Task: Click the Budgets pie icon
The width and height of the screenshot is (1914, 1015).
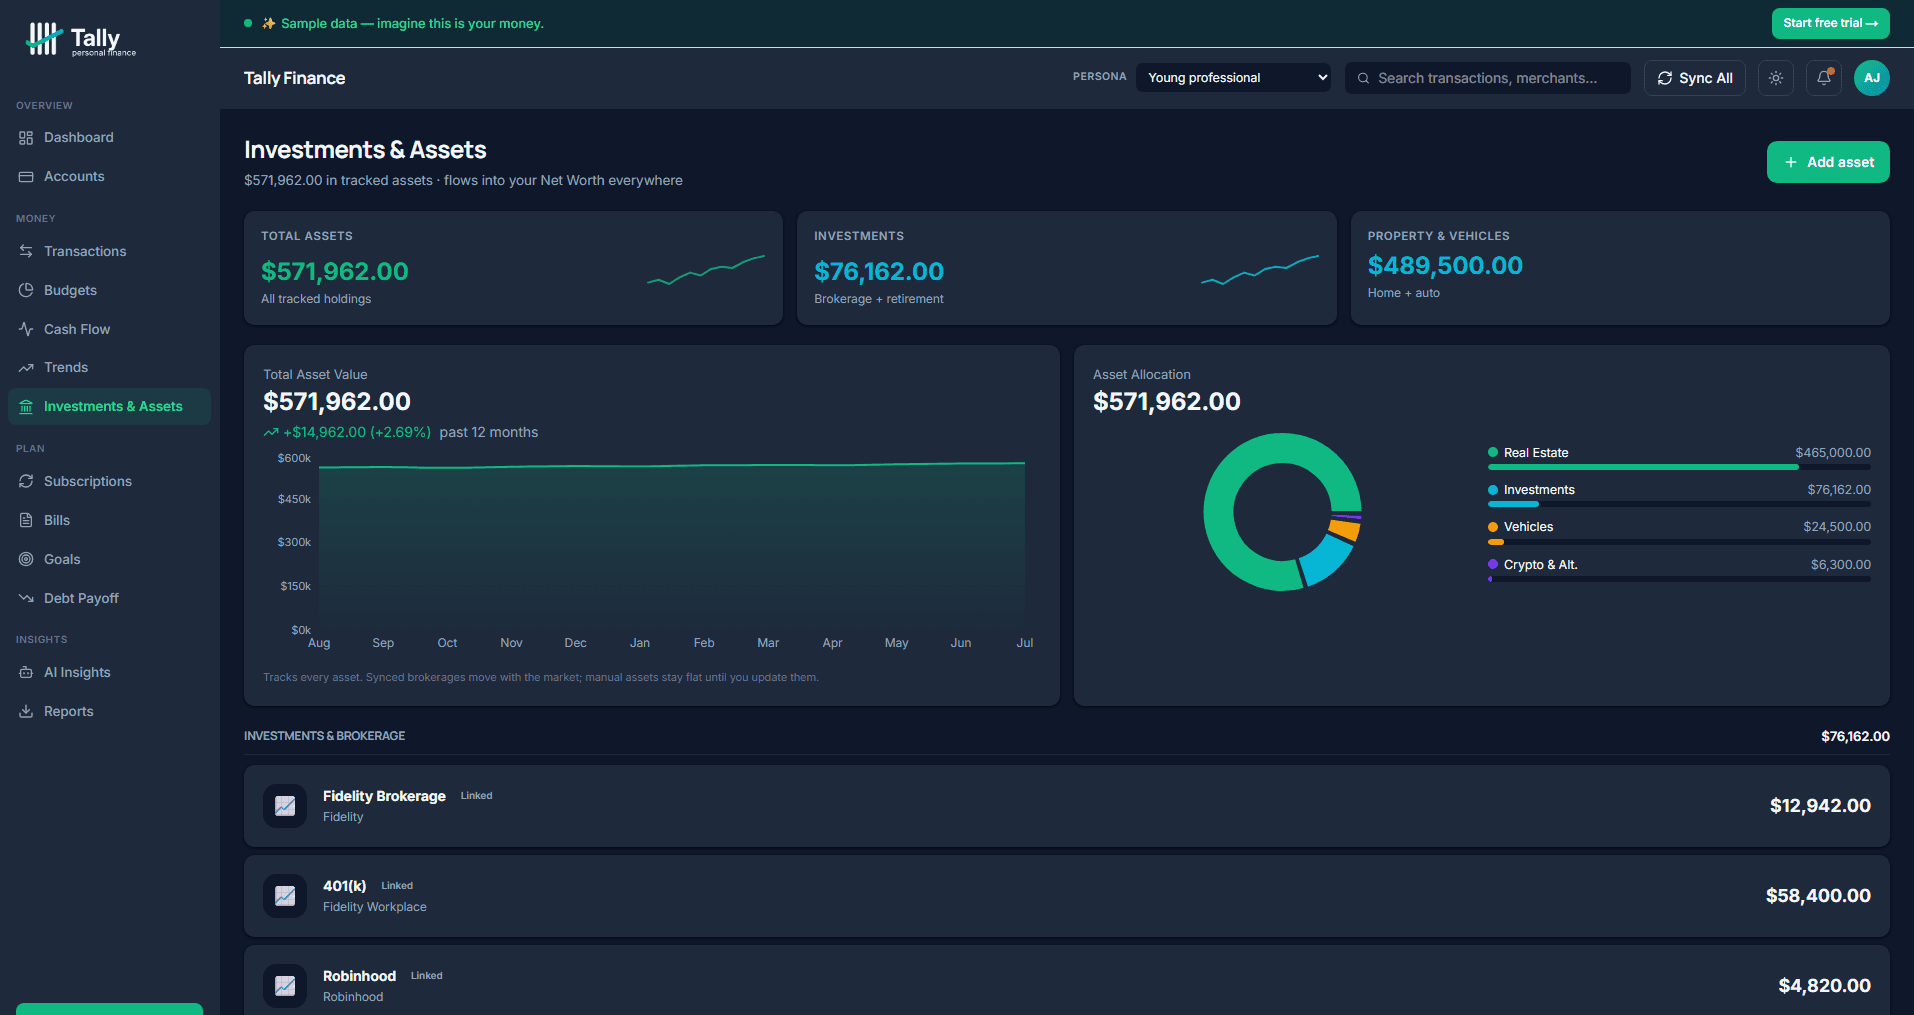Action: [26, 290]
